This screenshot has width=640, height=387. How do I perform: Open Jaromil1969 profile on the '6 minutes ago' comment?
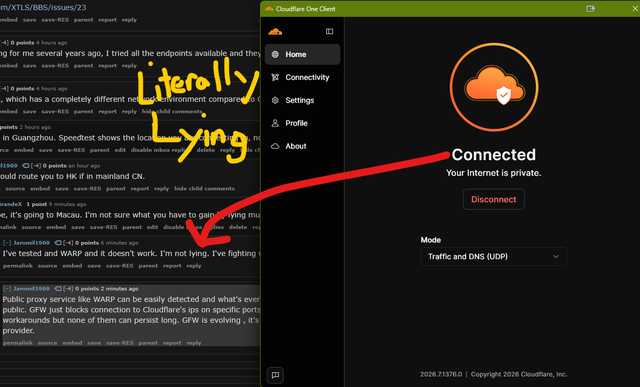(31, 242)
